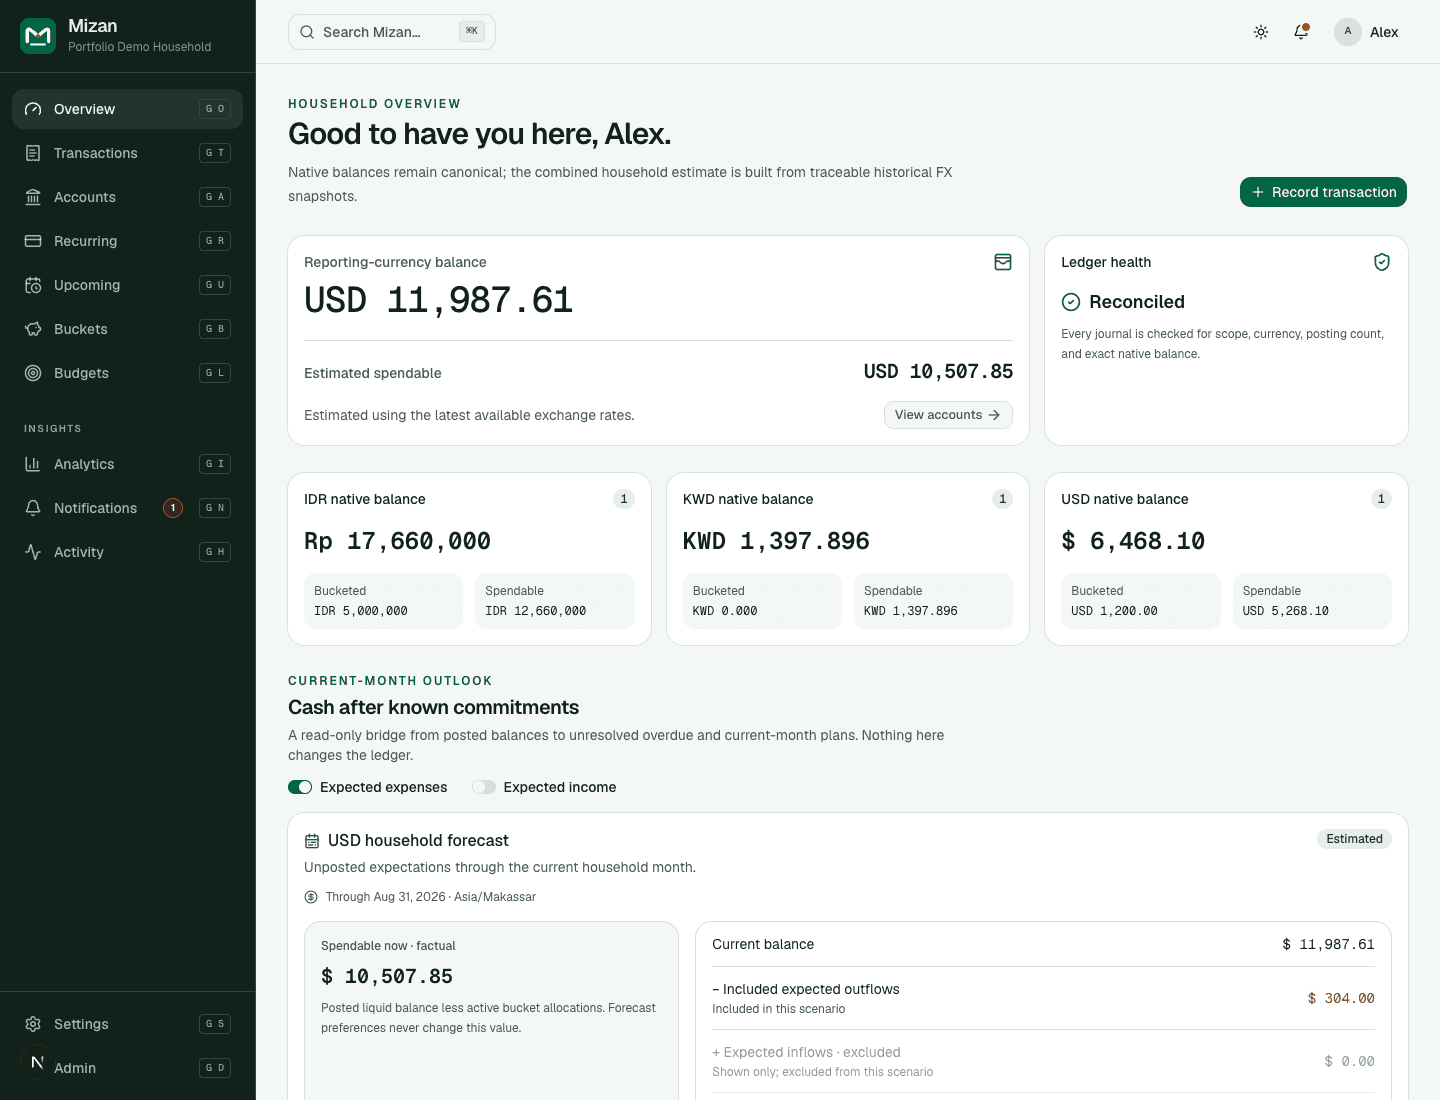Viewport: 1440px width, 1100px height.
Task: Click the Buckets piggy bank icon
Action: click(x=33, y=329)
